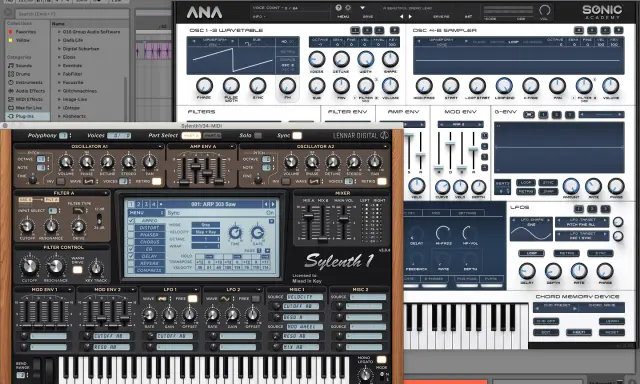640x384 pixels.
Task: Switch to preset page 2 on Sylenth1 display
Action: point(139,204)
